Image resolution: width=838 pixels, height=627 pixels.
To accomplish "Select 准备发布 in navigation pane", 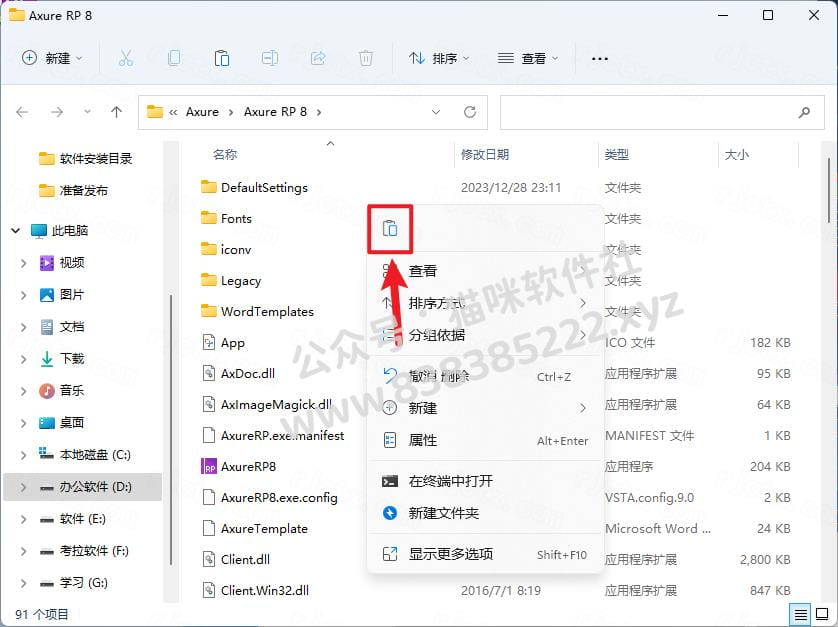I will (83, 191).
